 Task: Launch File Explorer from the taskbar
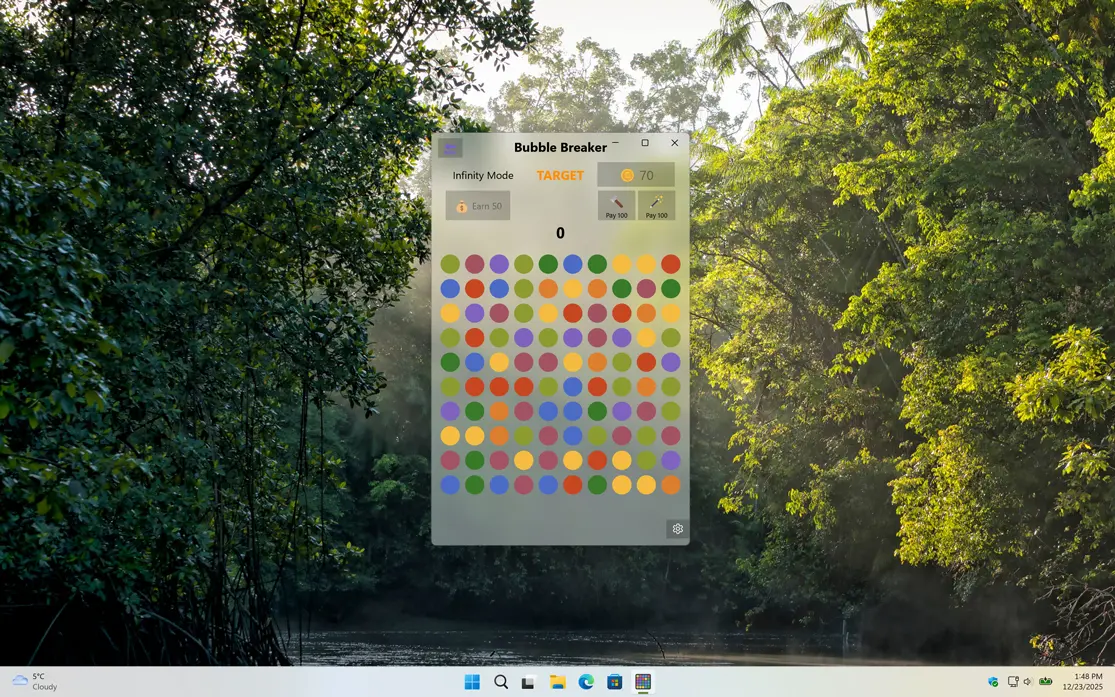coord(557,682)
